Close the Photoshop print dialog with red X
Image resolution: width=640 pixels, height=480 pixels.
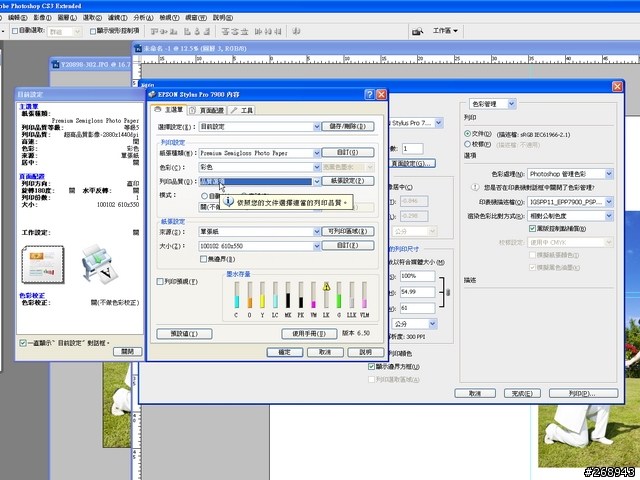(617, 86)
